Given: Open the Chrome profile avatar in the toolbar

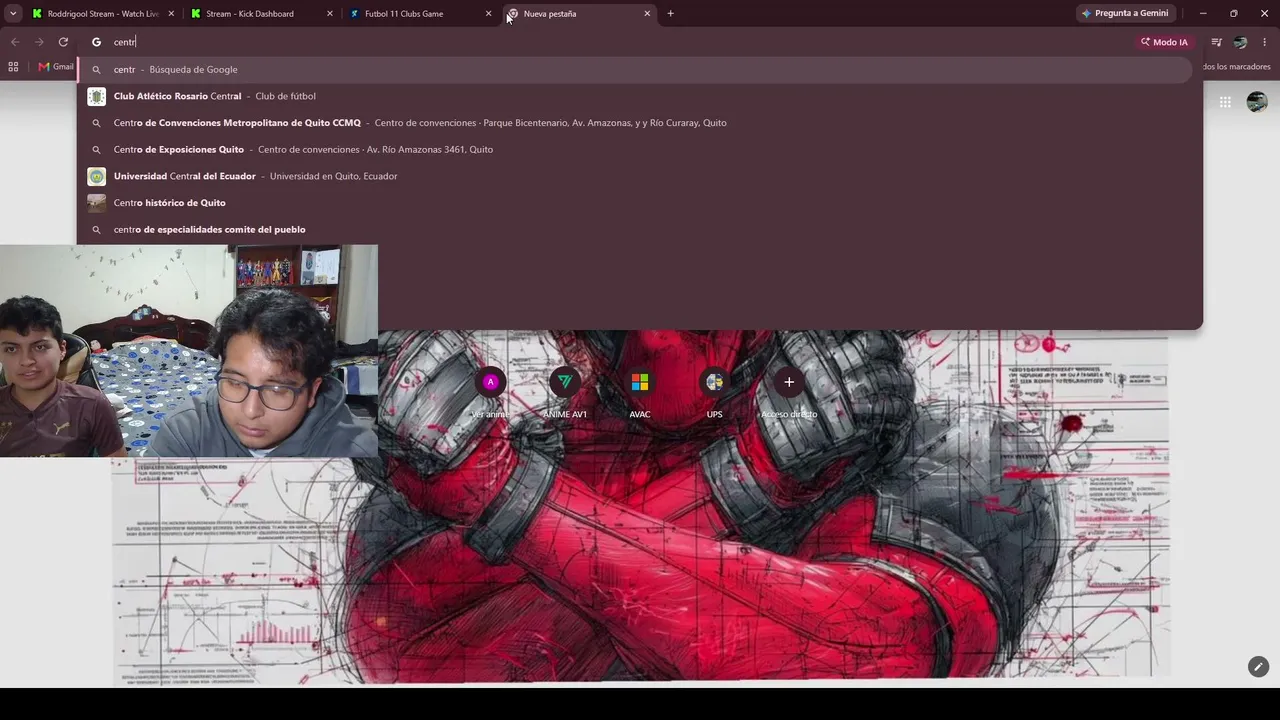Looking at the screenshot, I should click(x=1240, y=42).
